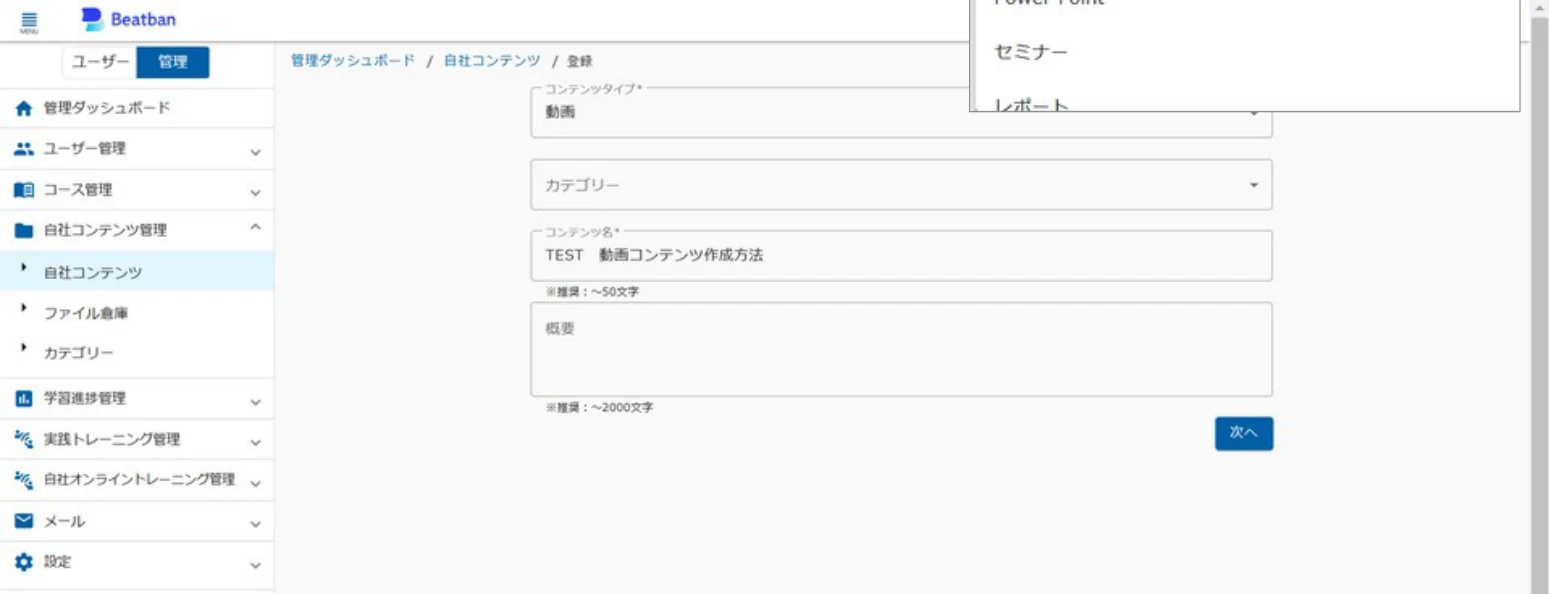Collapse the 自社コンテンツ管理 section
The image size is (1549, 594).
pyautogui.click(x=255, y=229)
